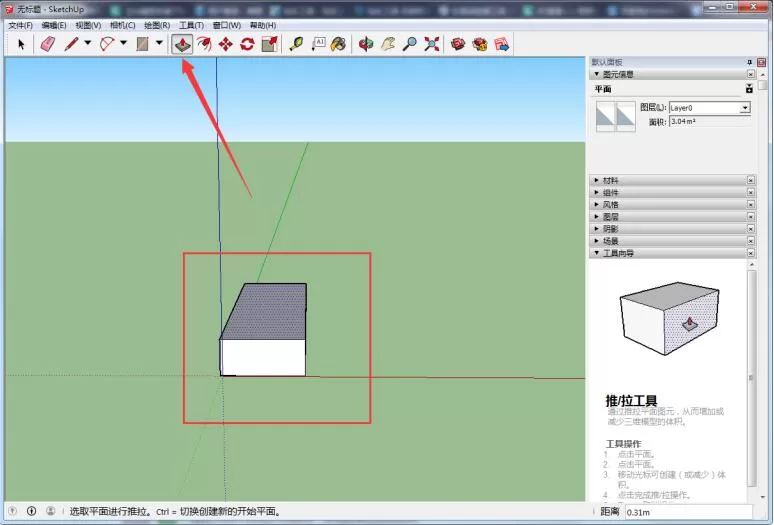Select the Scale tool

click(x=270, y=44)
